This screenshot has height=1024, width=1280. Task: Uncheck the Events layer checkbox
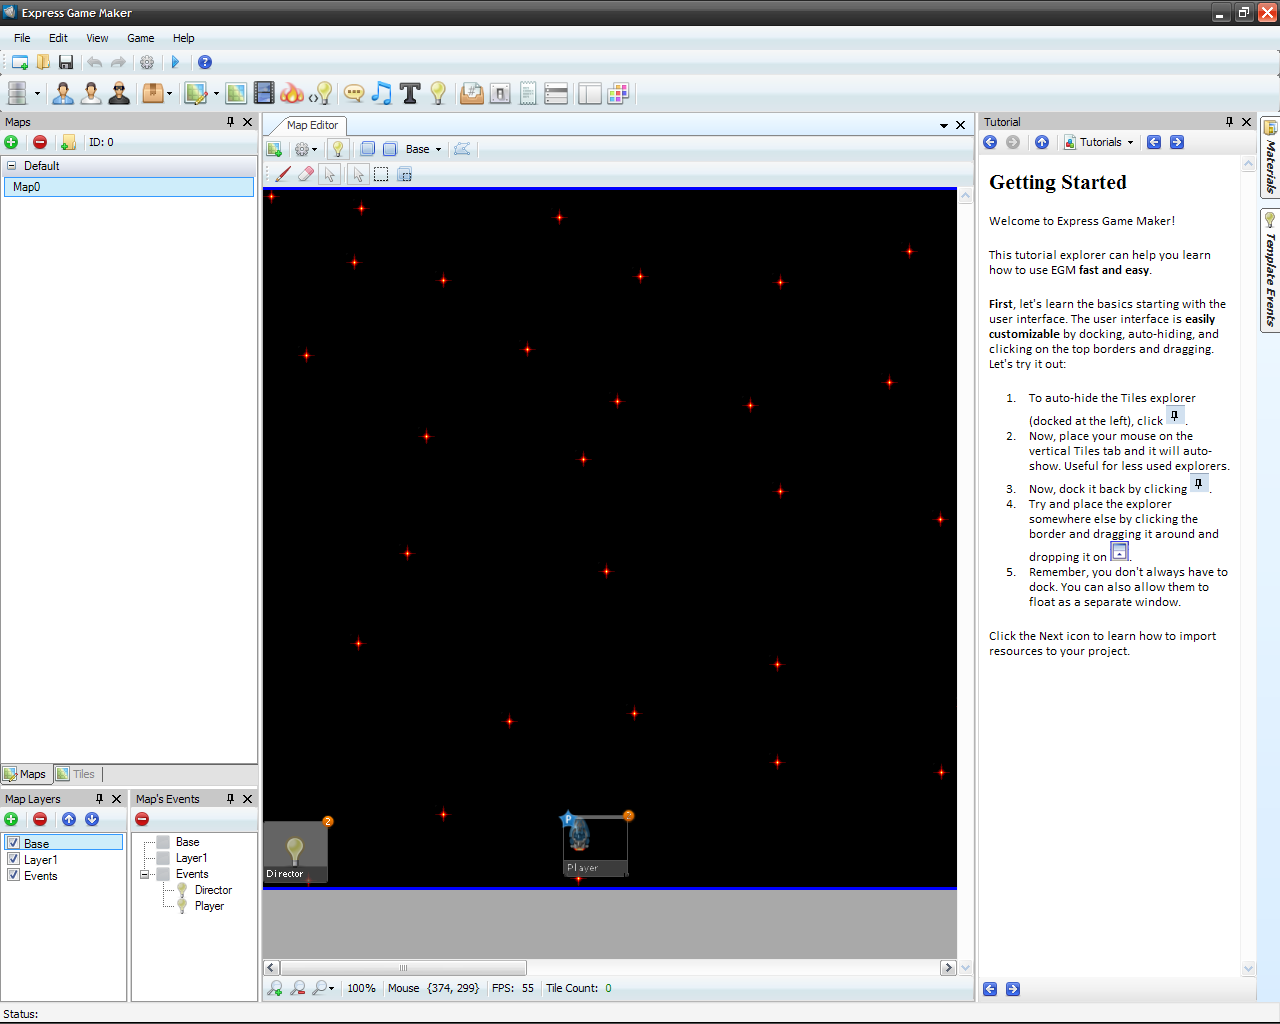click(x=14, y=875)
